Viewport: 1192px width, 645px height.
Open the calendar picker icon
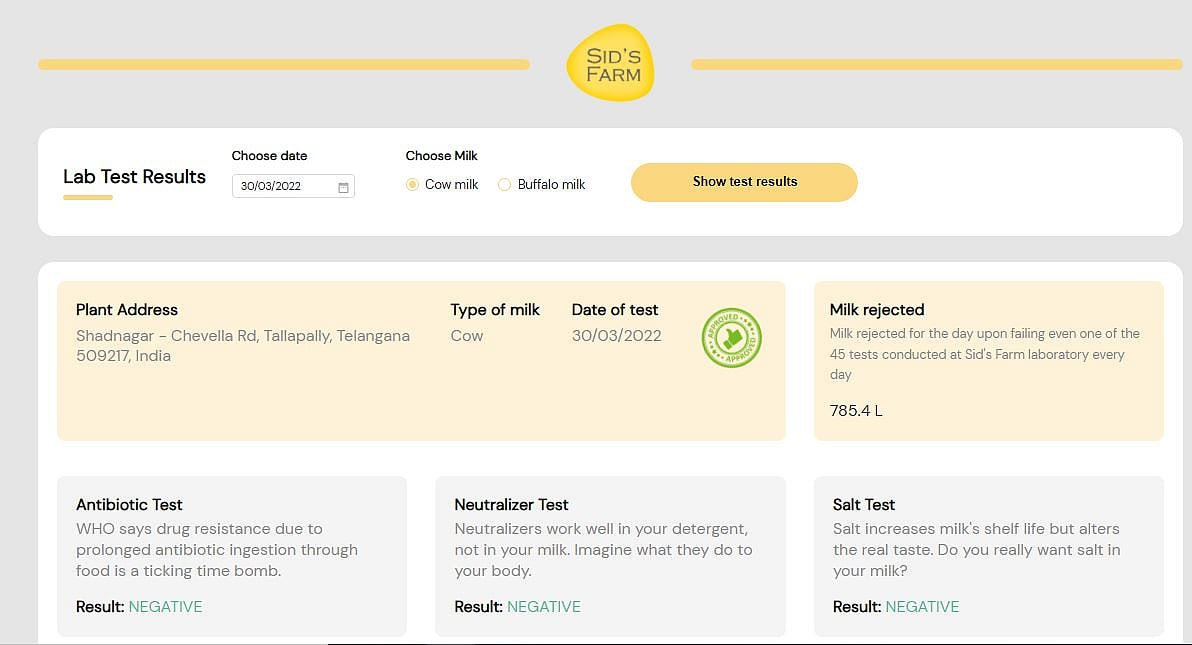point(343,187)
